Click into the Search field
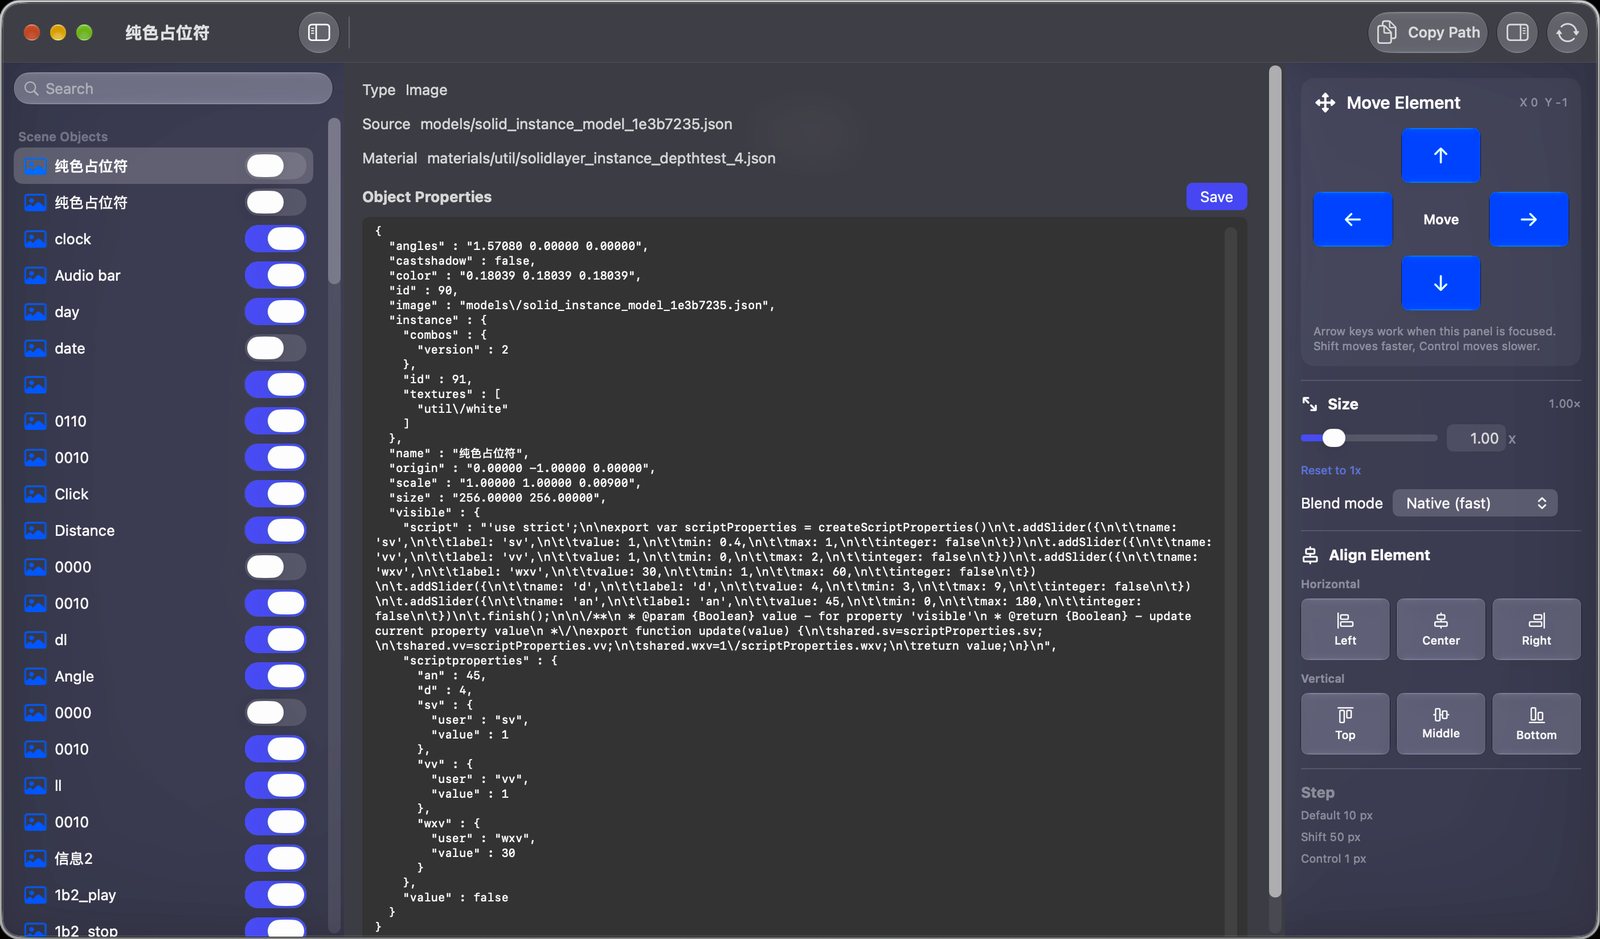 173,88
